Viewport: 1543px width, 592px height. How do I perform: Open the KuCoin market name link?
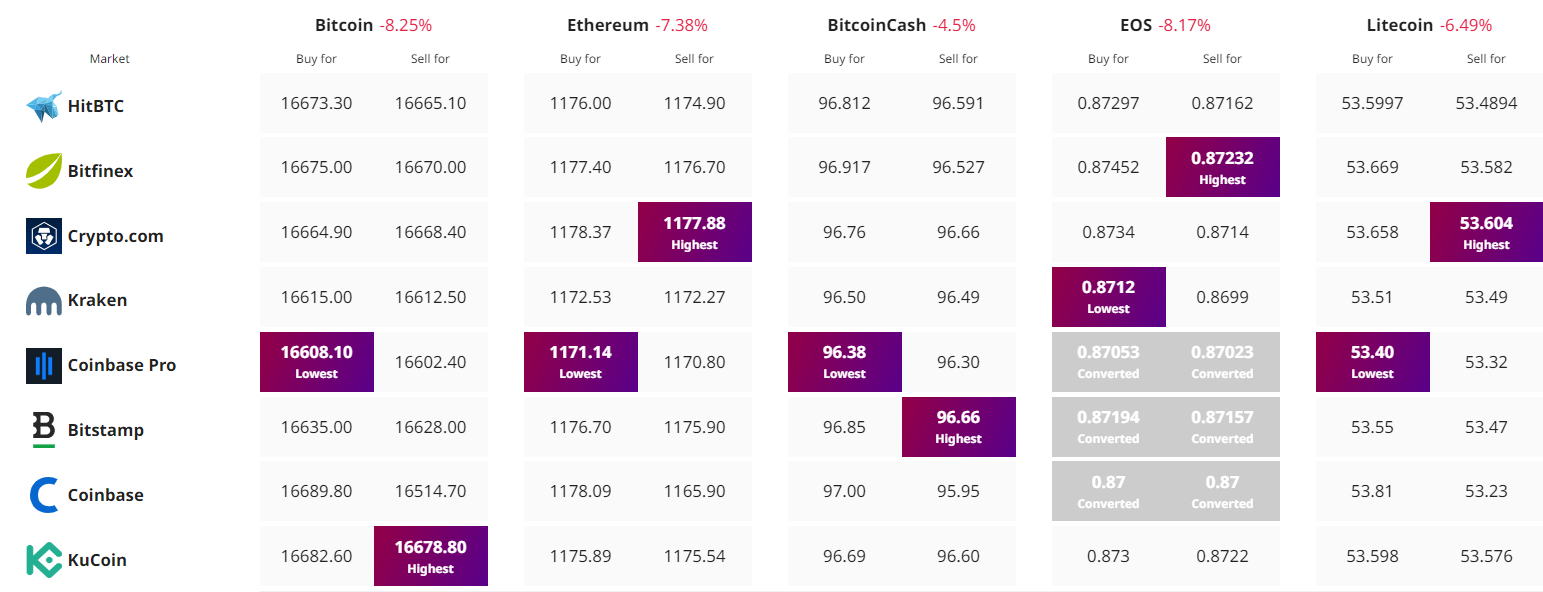pyautogui.click(x=97, y=560)
